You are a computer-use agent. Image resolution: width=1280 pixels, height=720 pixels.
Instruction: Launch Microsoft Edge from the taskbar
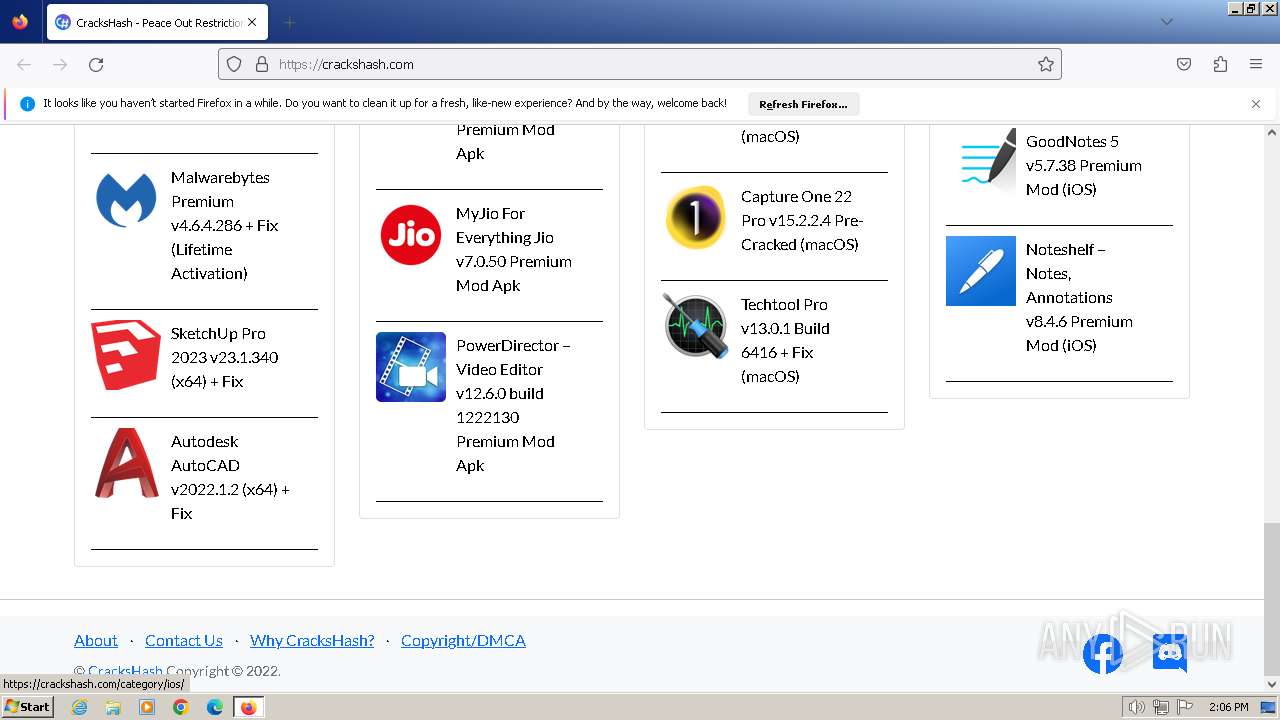215,707
